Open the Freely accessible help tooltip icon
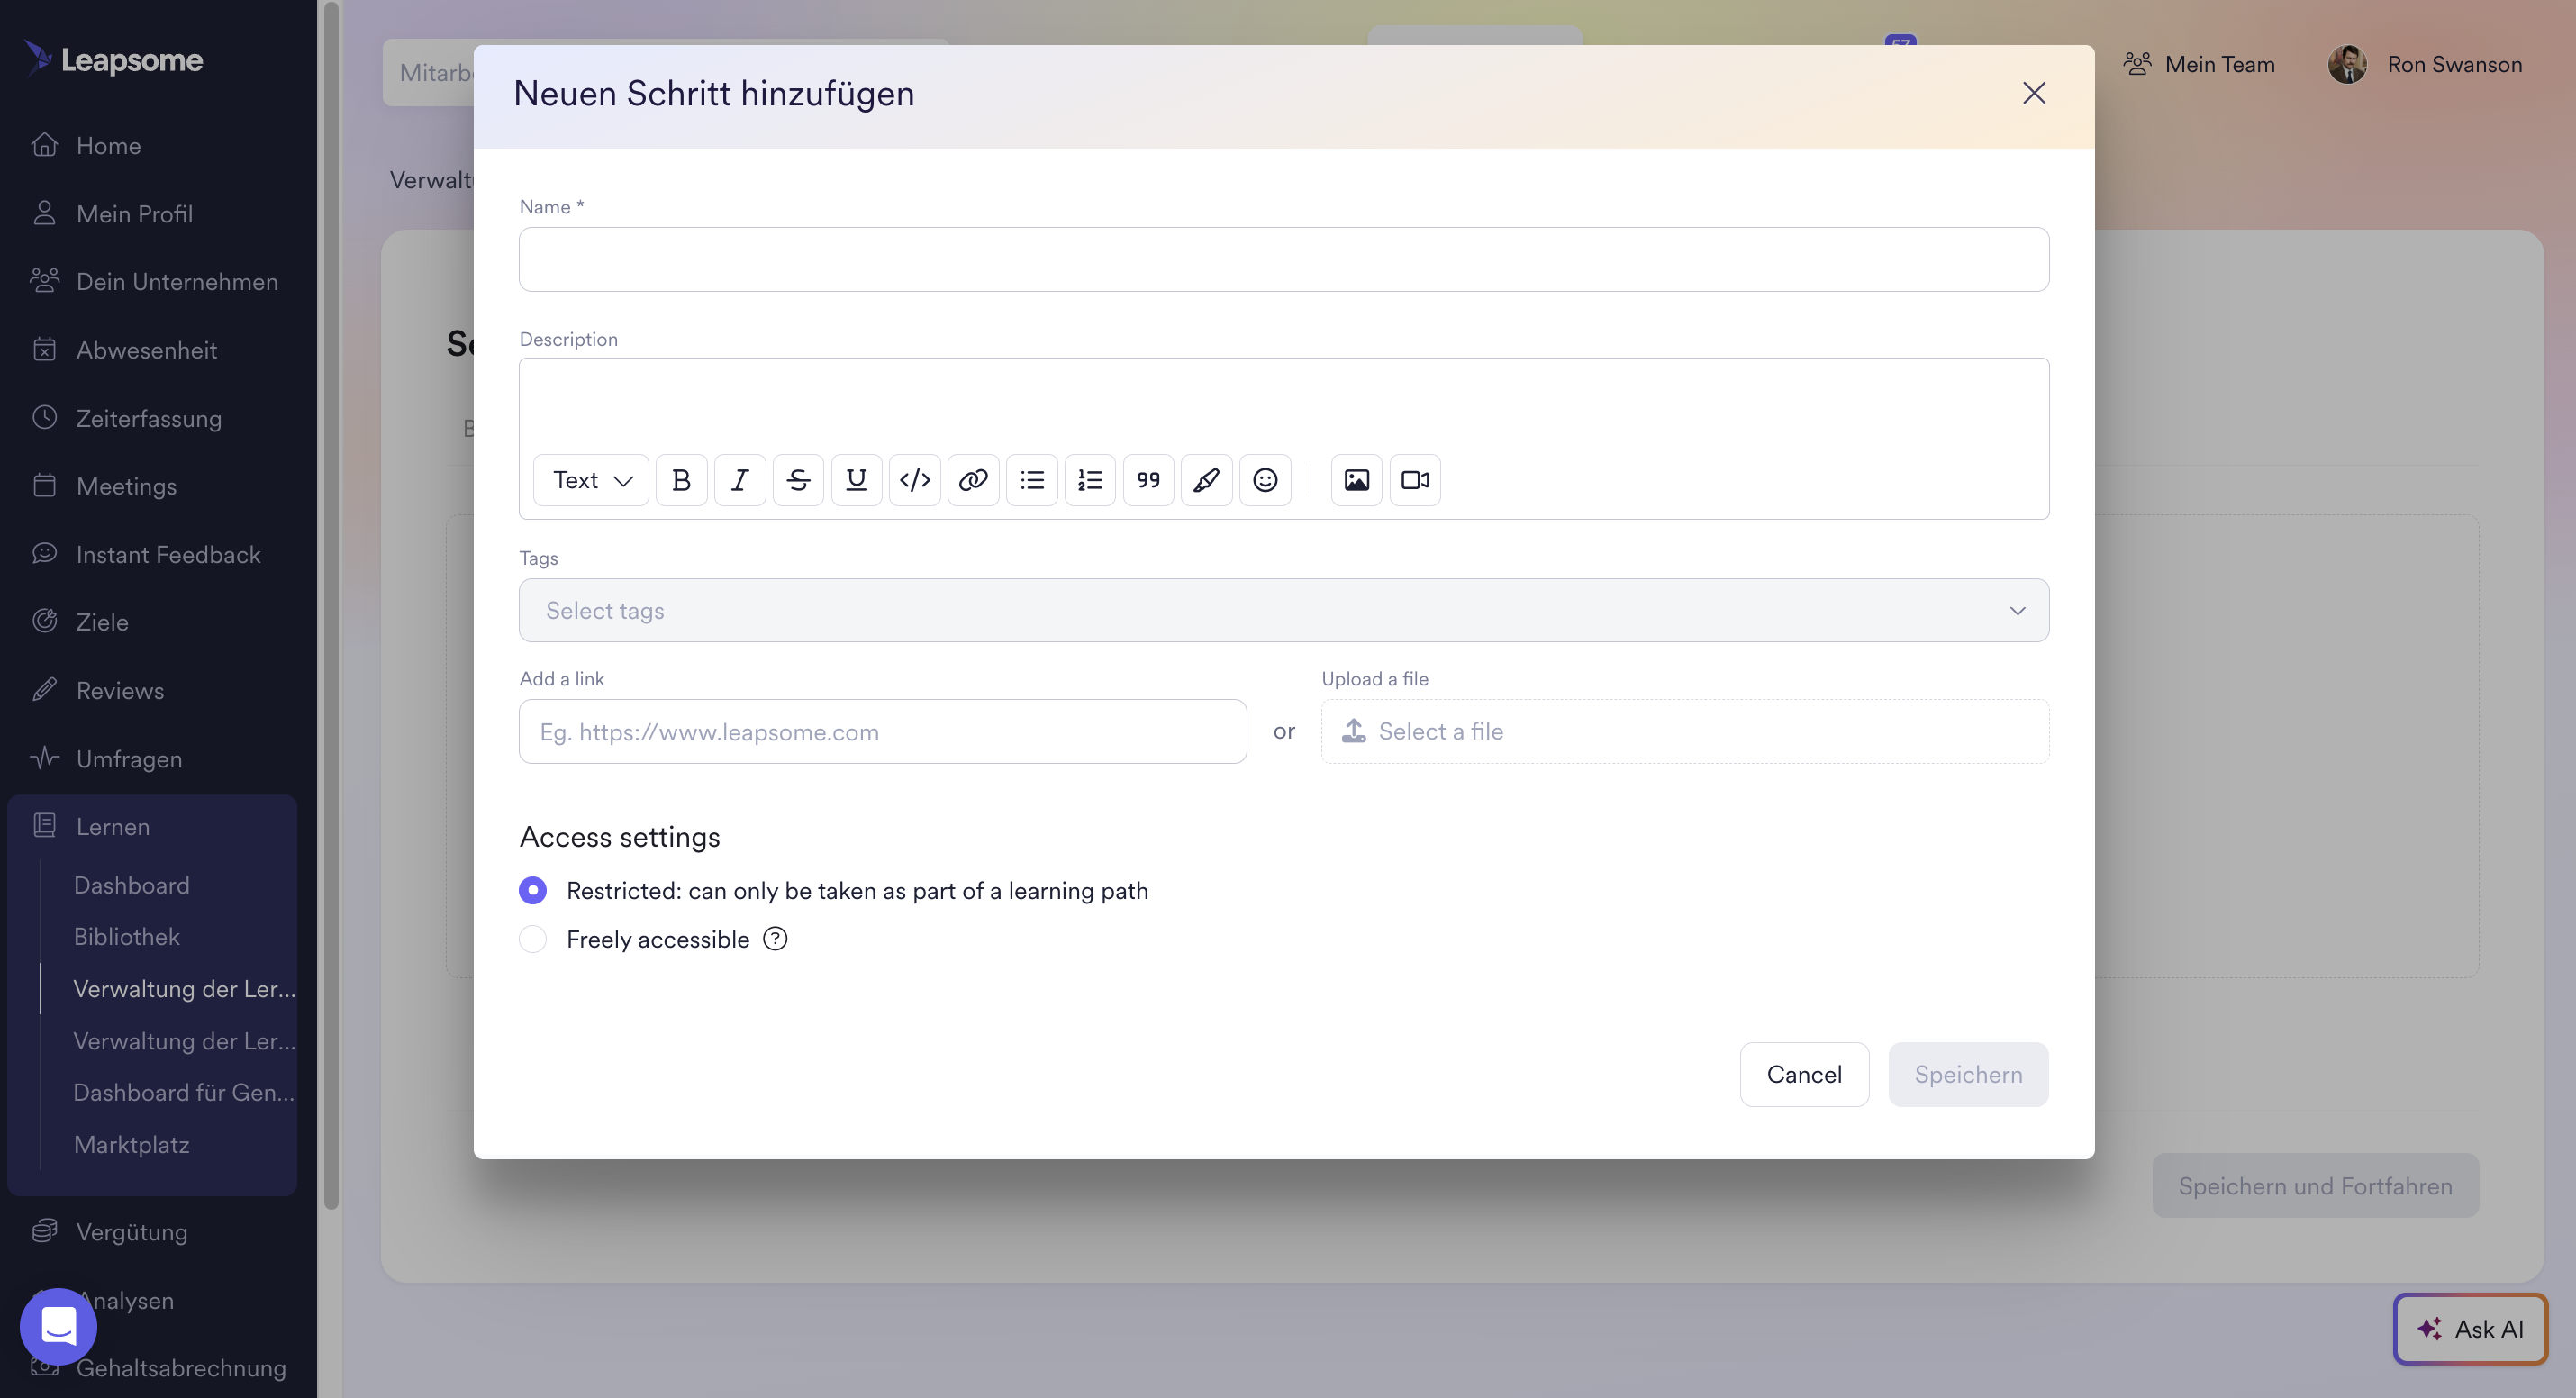Image resolution: width=2576 pixels, height=1398 pixels. 775,939
